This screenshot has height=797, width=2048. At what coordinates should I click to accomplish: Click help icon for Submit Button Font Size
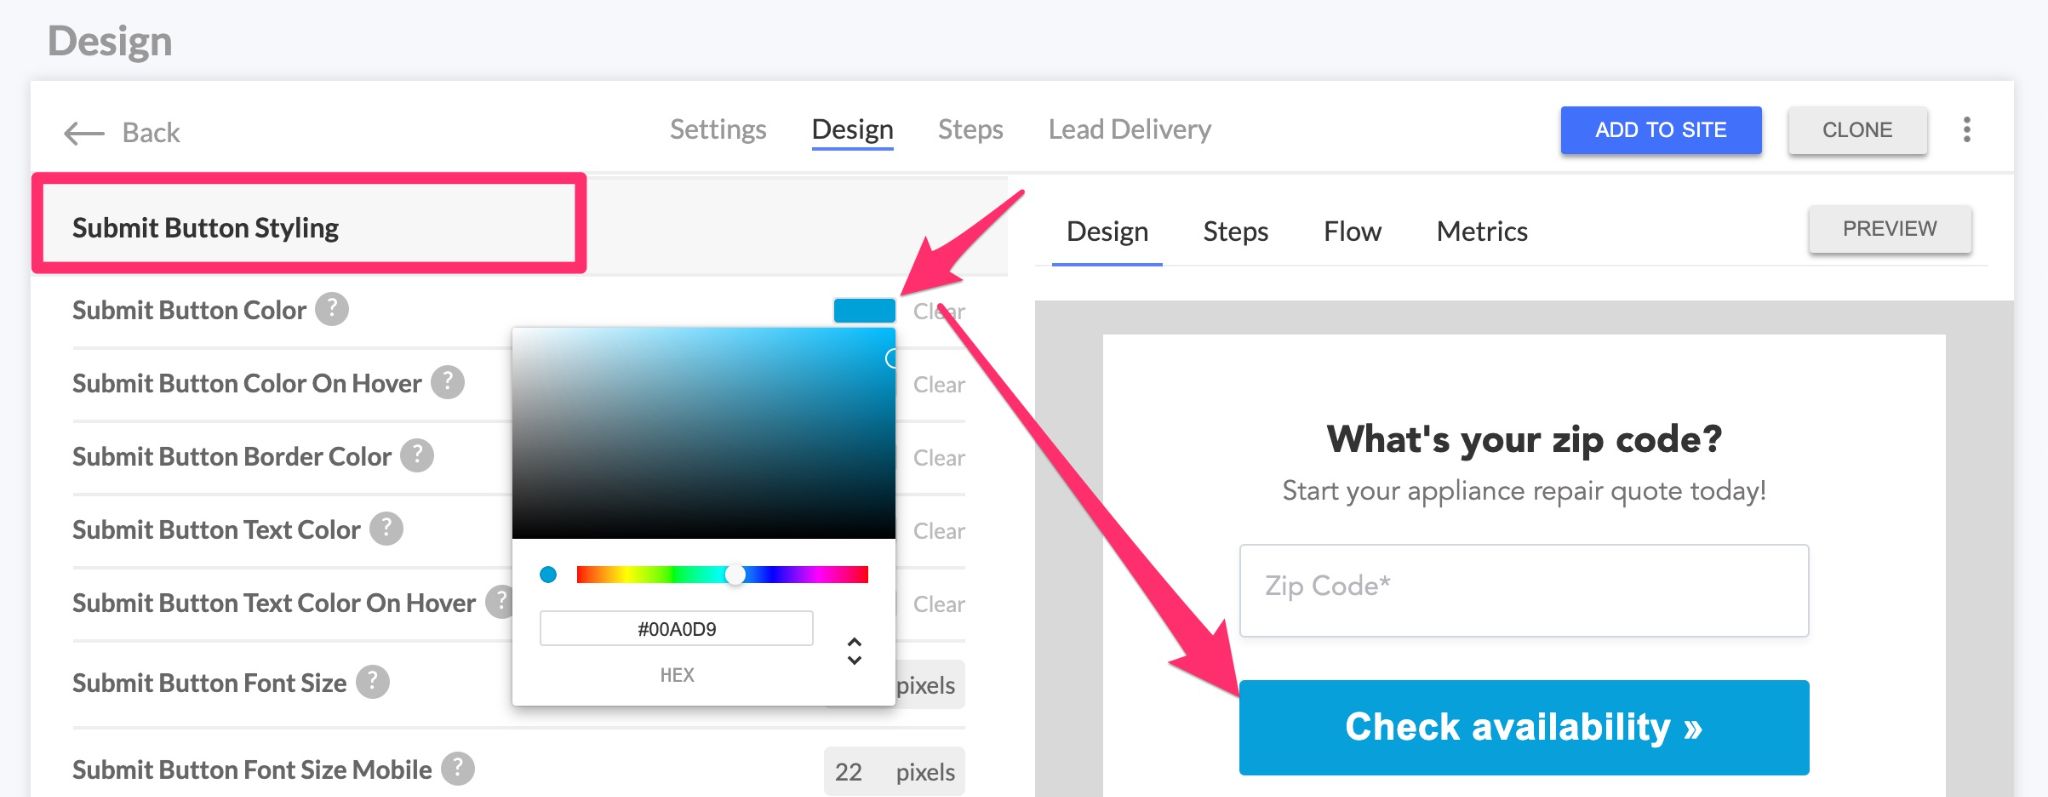coord(373,682)
